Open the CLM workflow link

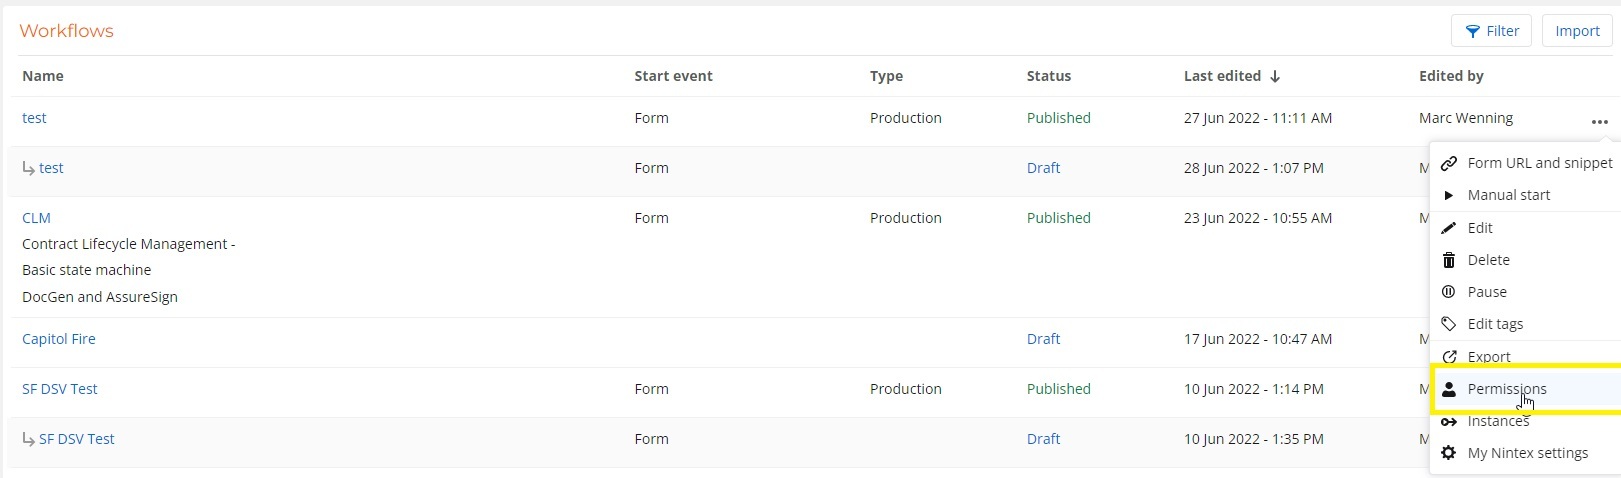[x=36, y=218]
